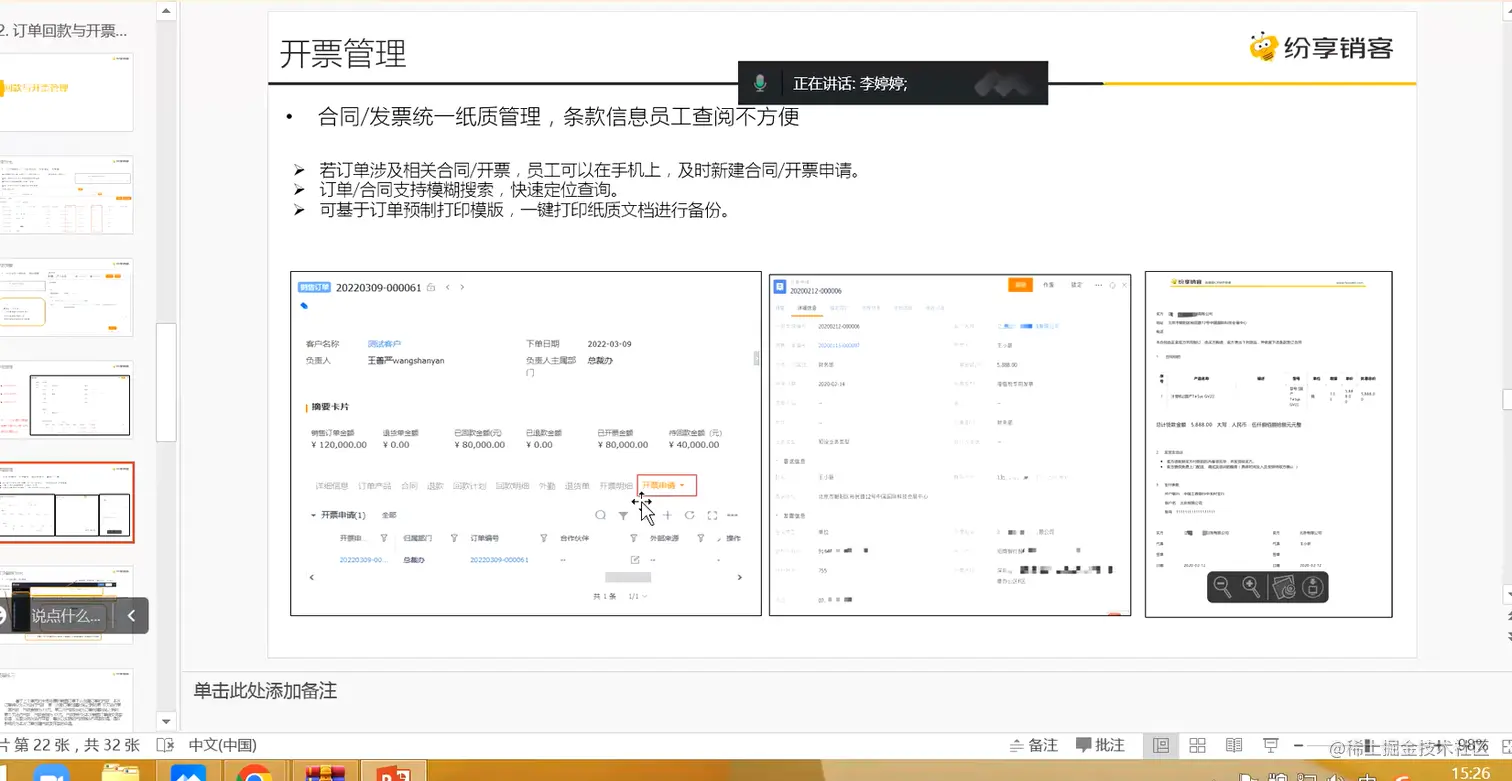Click the filter icon on 归属部门 column
Image resolution: width=1512 pixels, height=781 pixels.
click(x=454, y=538)
